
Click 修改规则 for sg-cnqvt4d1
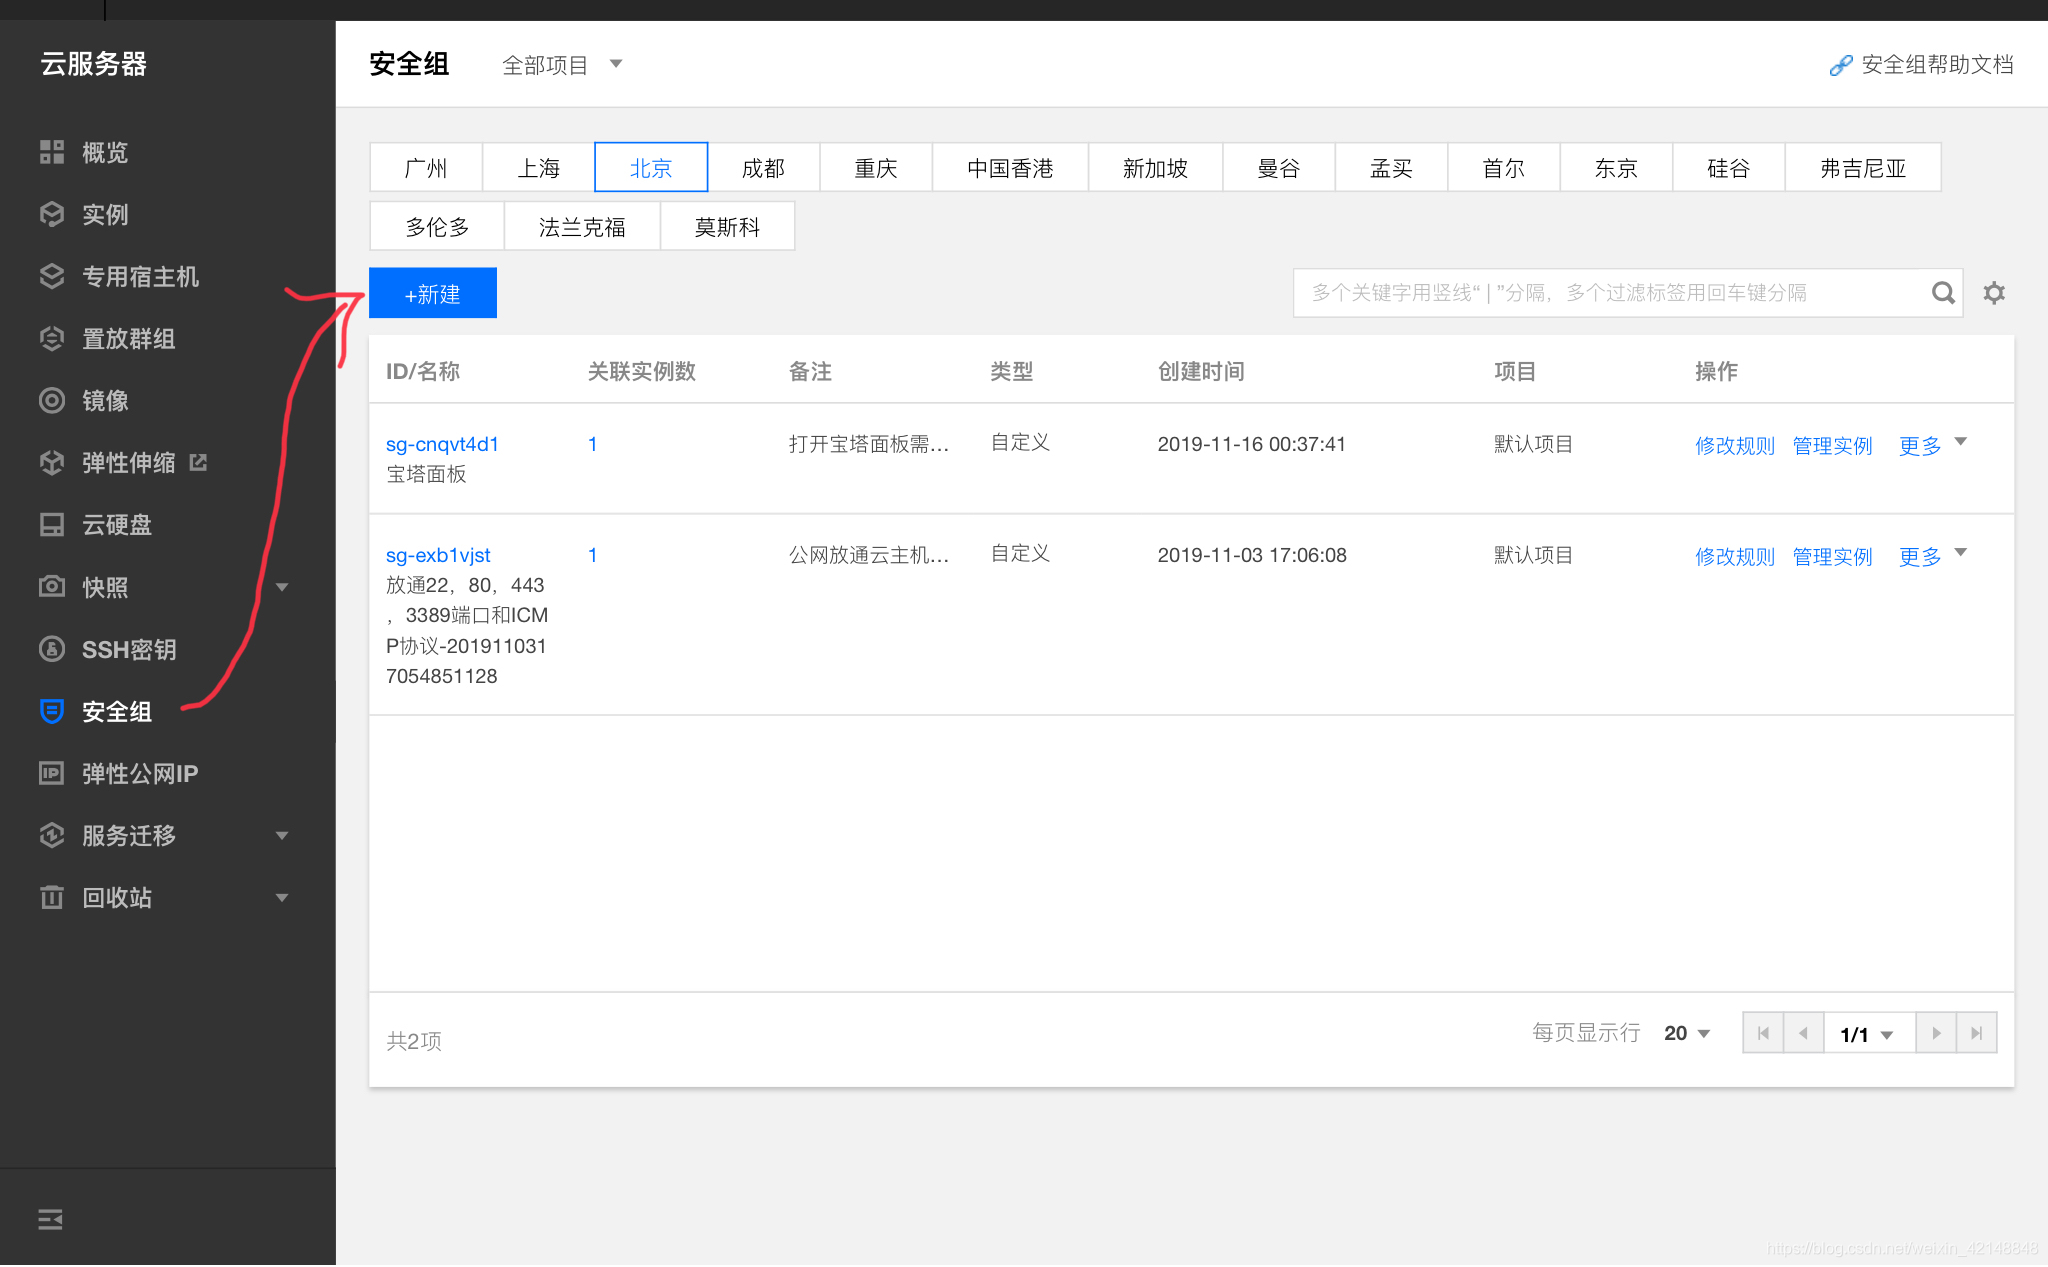coord(1733,445)
